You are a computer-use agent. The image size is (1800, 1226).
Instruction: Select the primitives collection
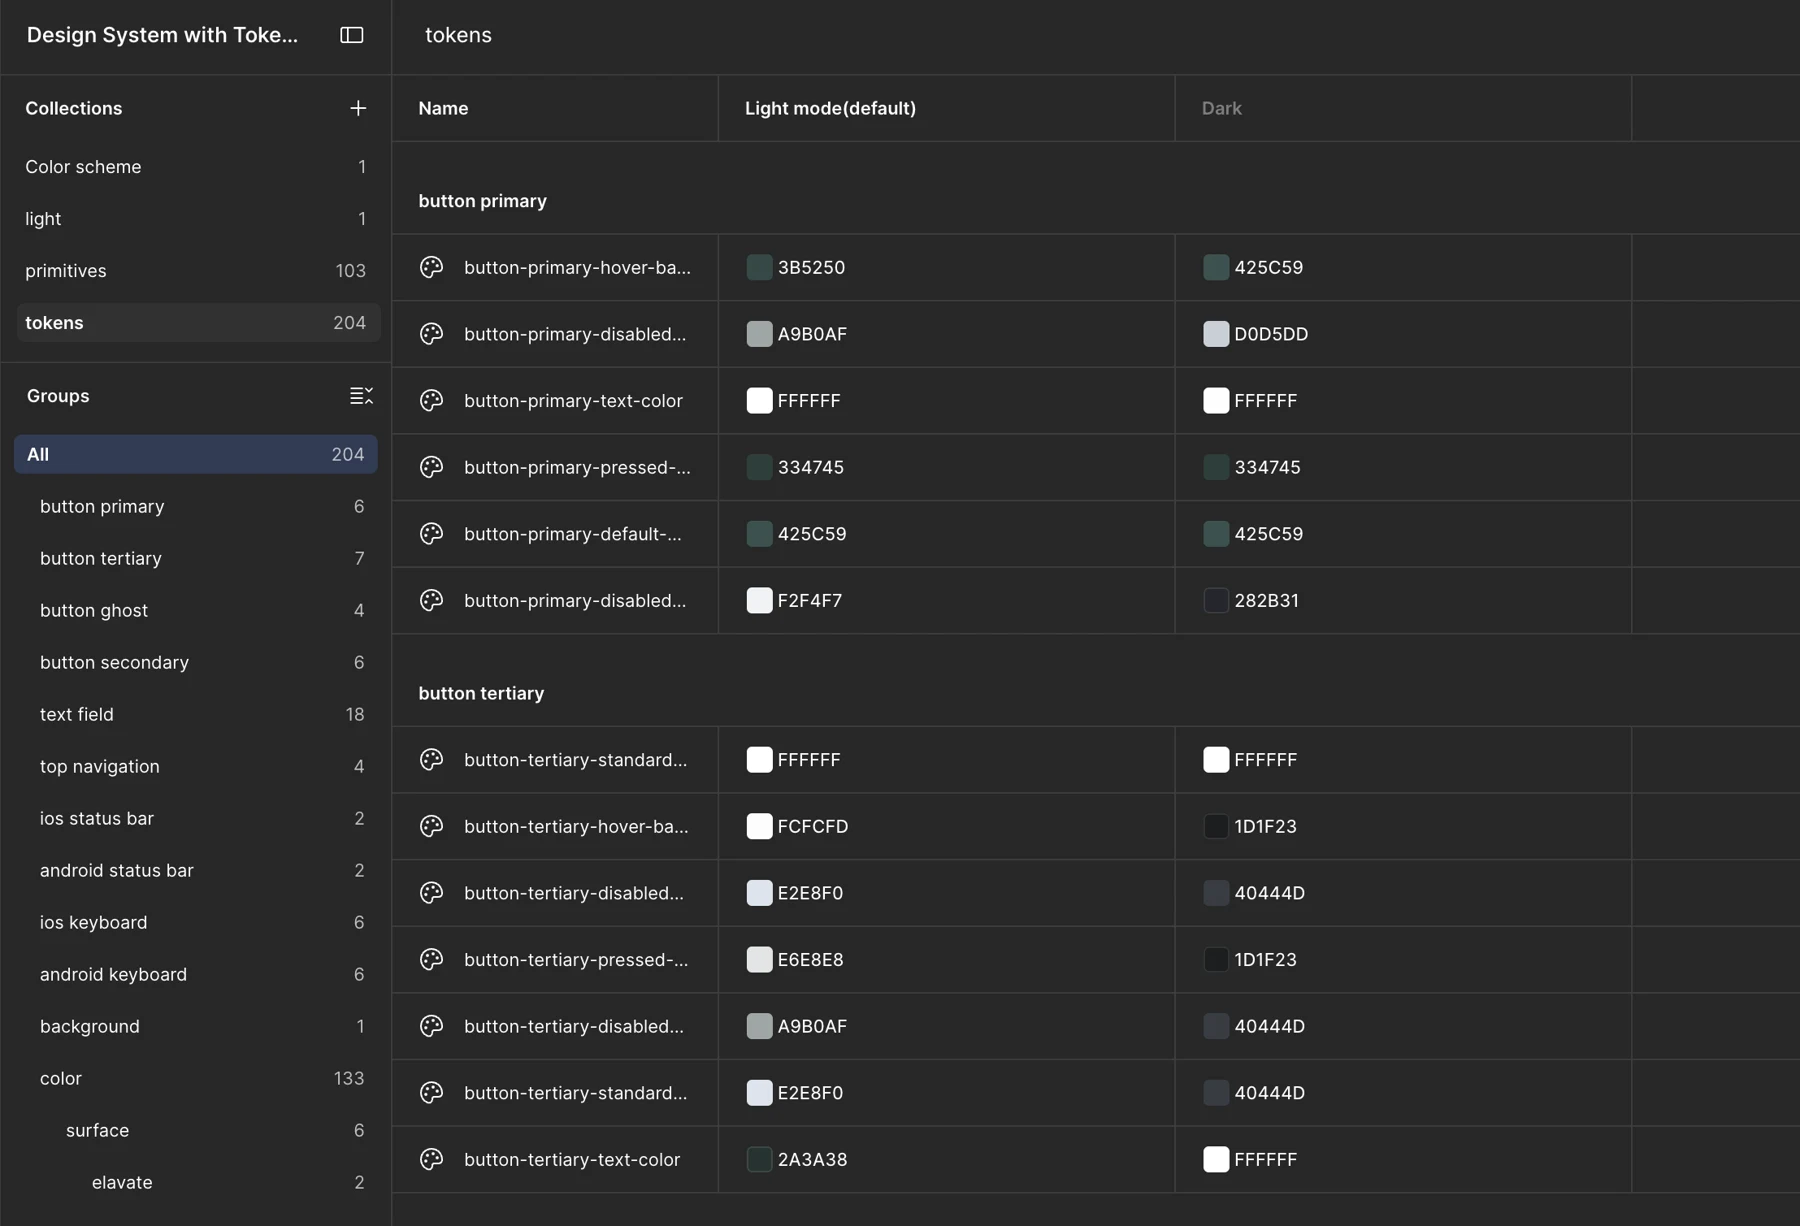point(195,271)
